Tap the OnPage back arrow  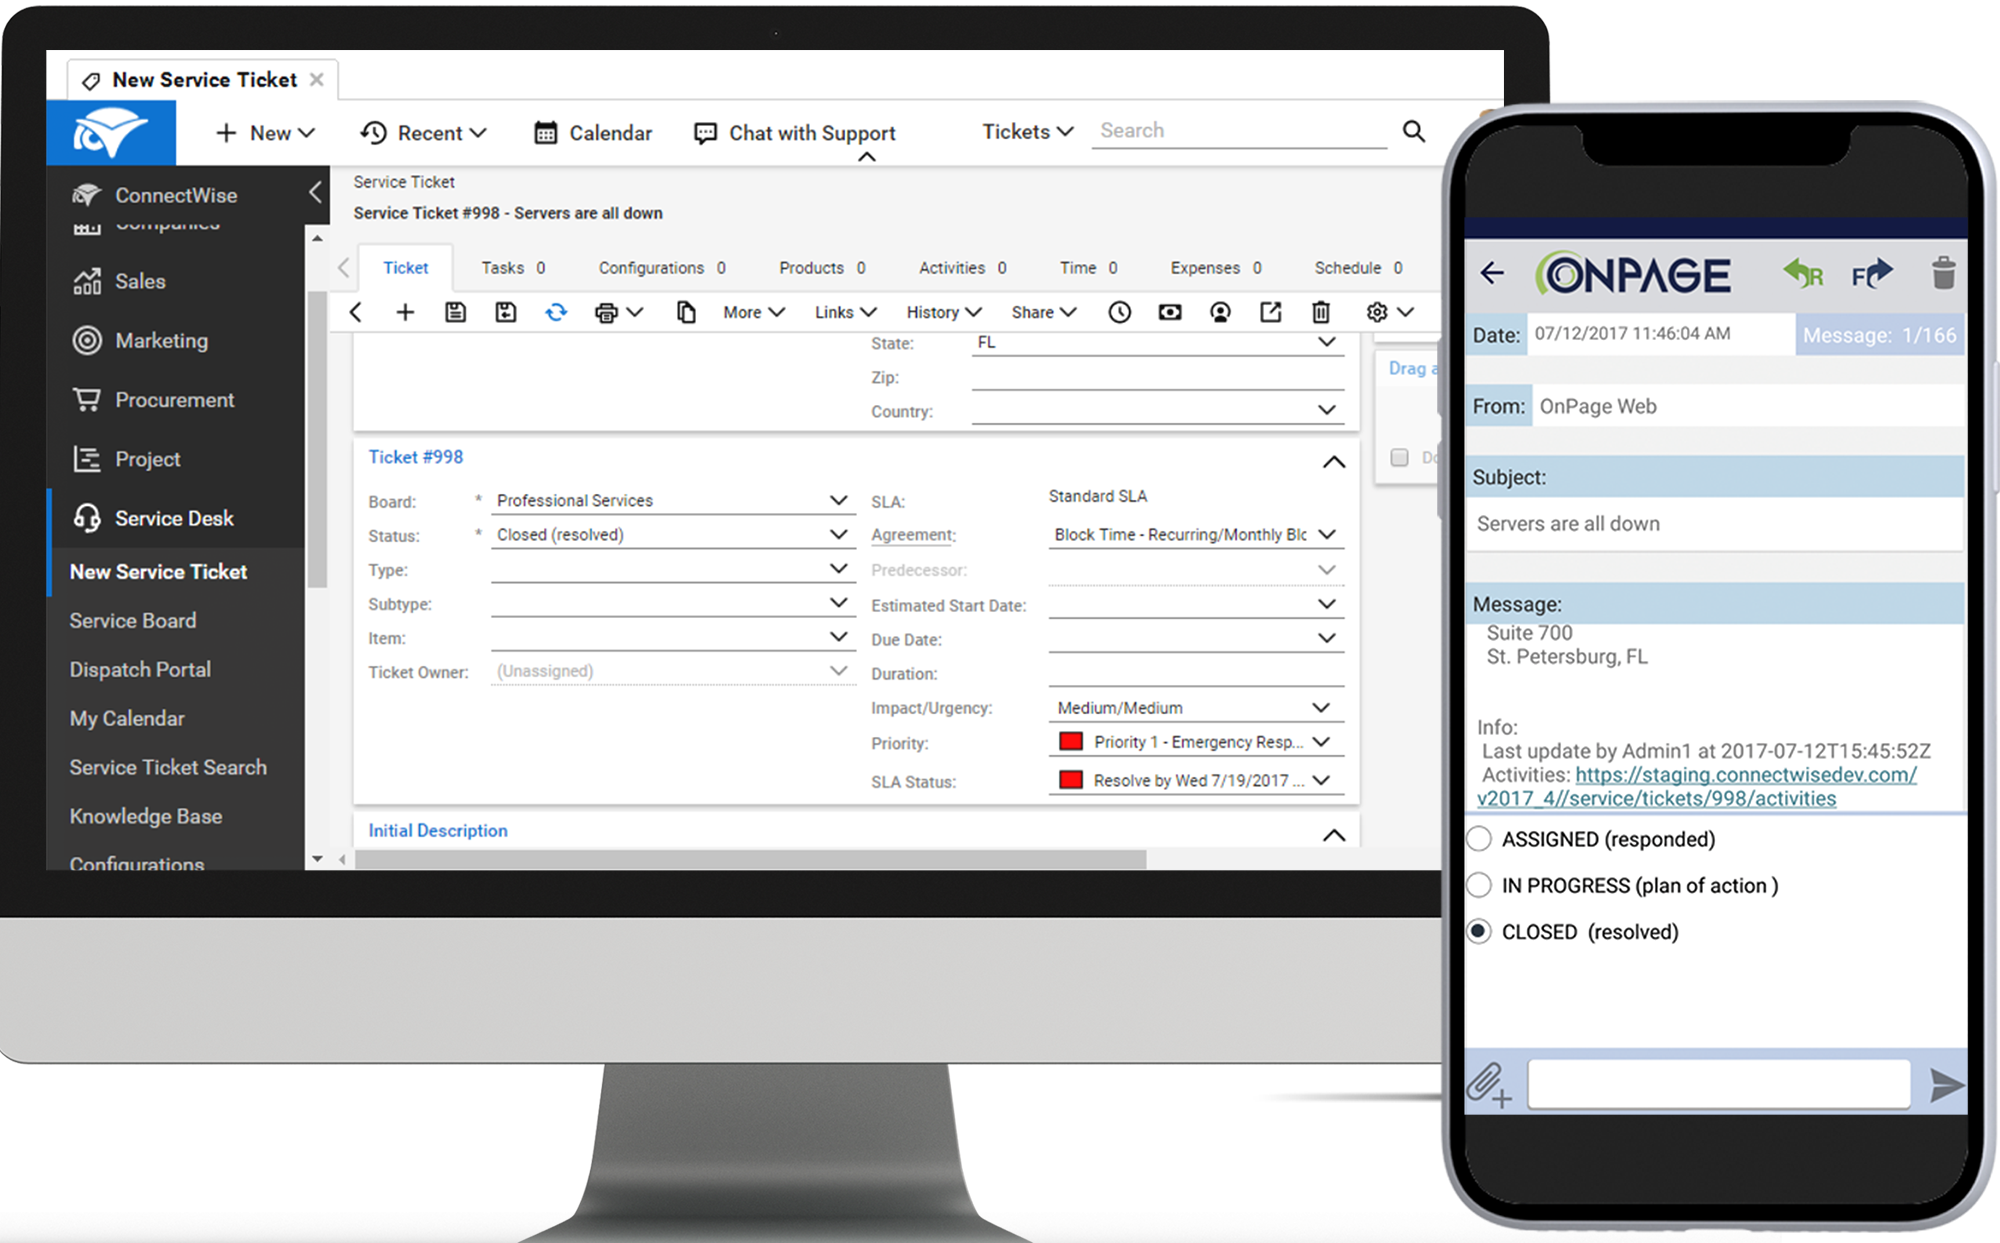point(1492,273)
